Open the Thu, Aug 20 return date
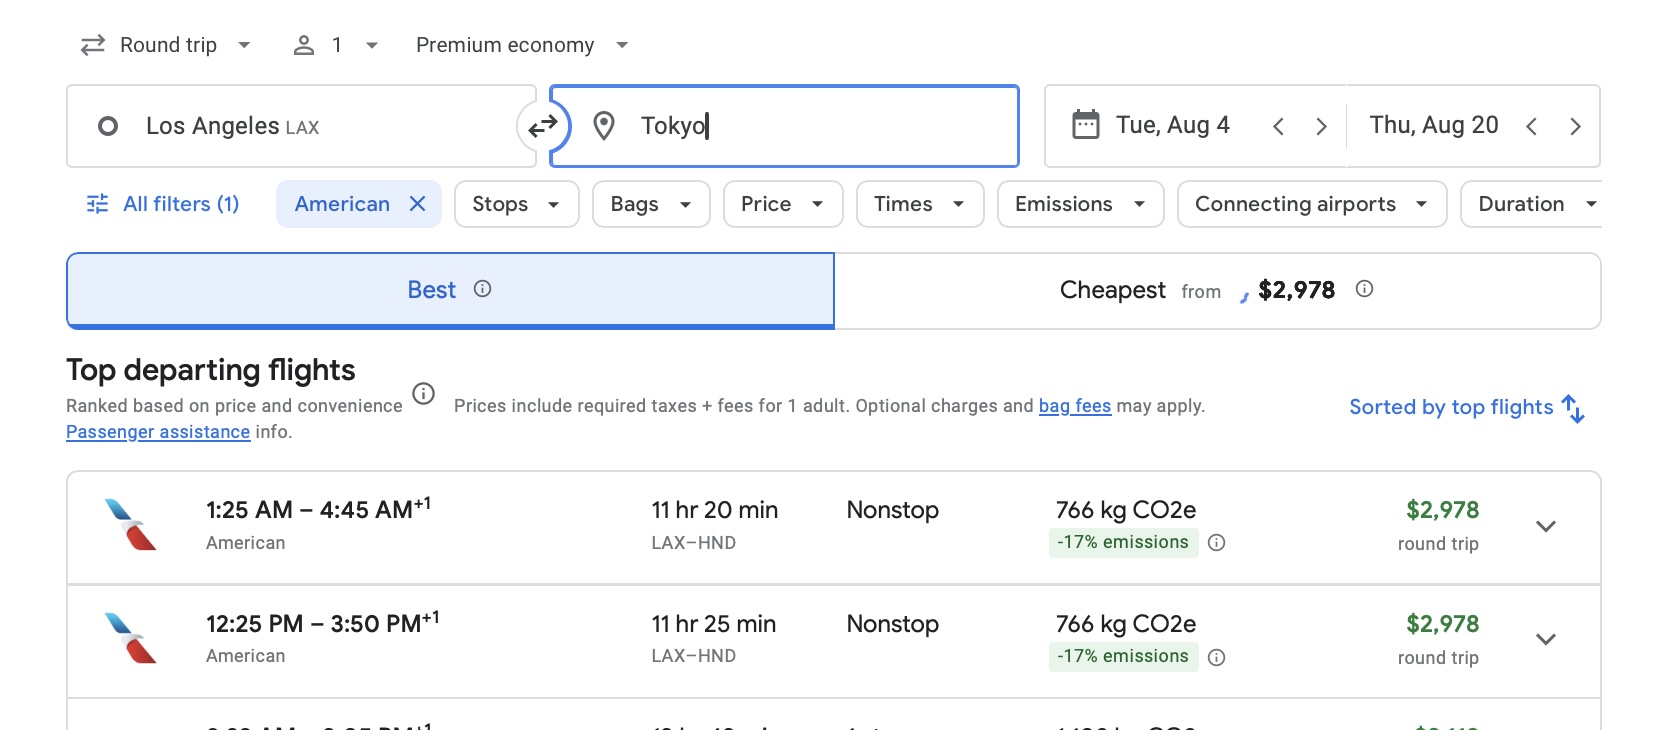Screen dimensions: 1662x730 click(x=1434, y=125)
